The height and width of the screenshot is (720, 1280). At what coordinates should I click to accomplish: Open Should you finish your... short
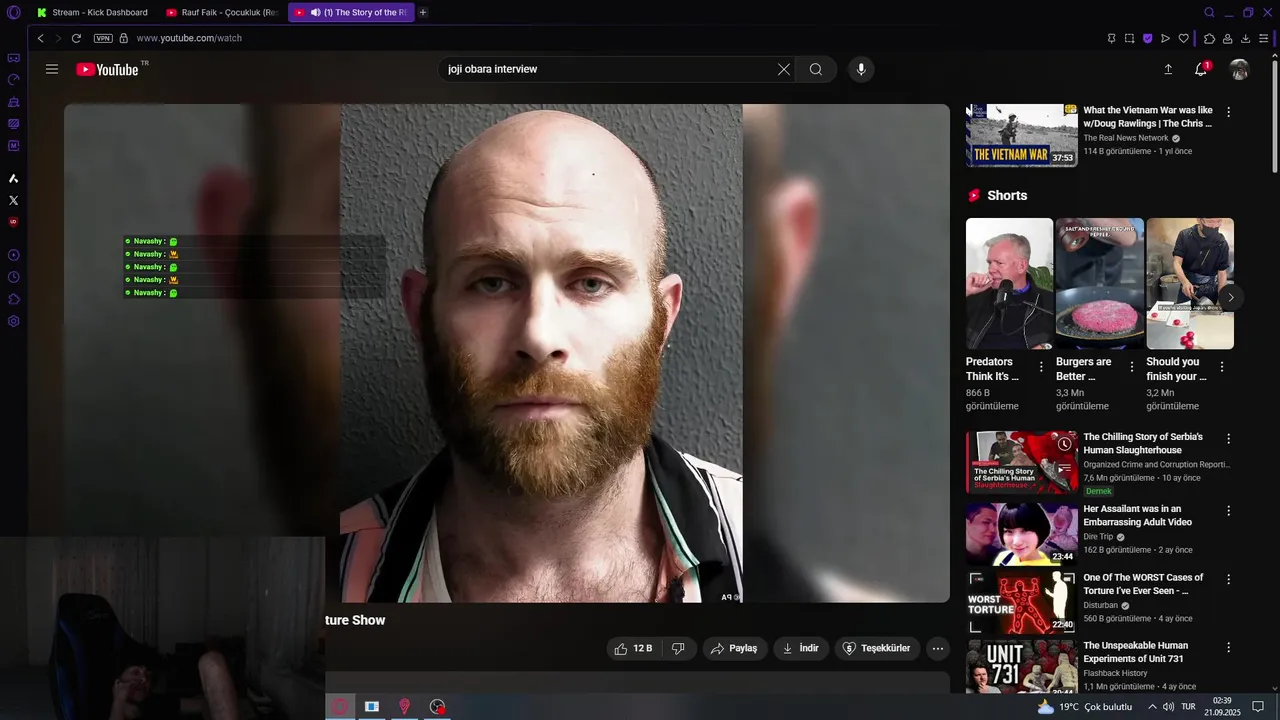[1190, 283]
